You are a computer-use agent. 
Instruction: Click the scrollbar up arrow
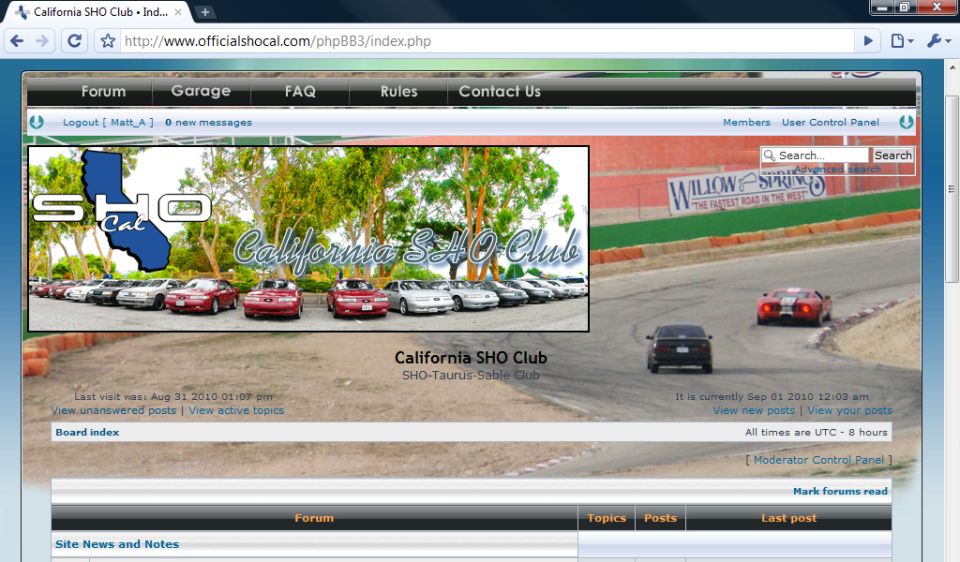pos(951,66)
